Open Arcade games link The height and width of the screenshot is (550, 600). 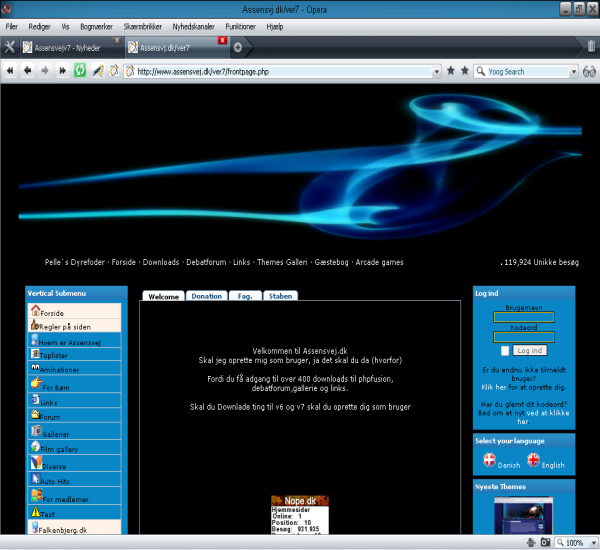coord(380,262)
